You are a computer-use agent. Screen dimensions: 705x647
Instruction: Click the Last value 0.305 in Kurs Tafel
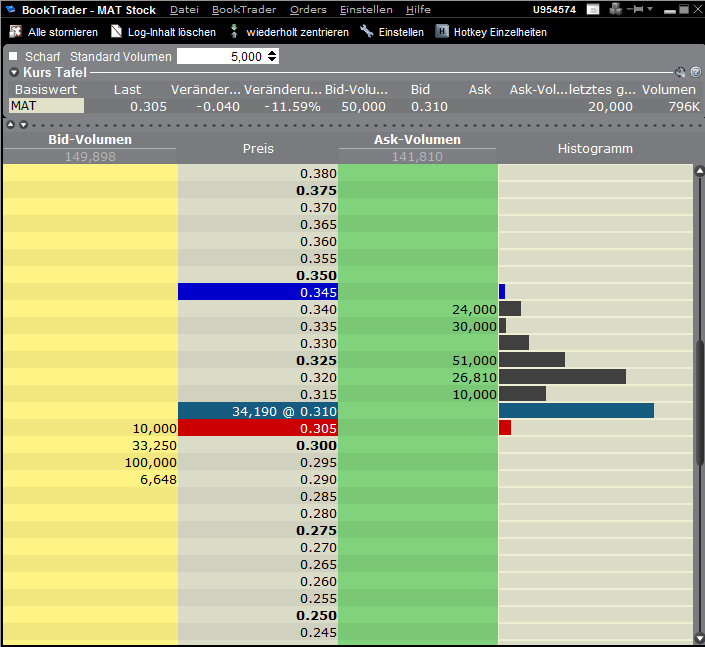click(148, 107)
